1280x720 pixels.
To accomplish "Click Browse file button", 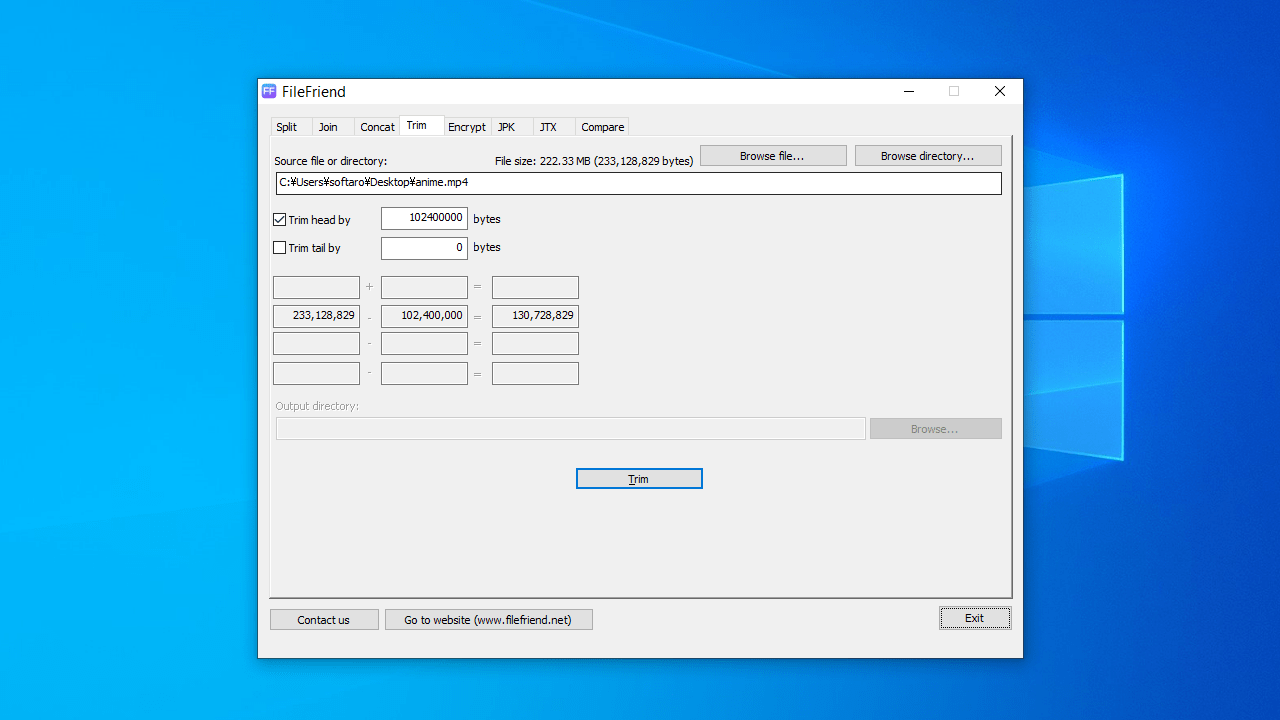I will (x=773, y=156).
